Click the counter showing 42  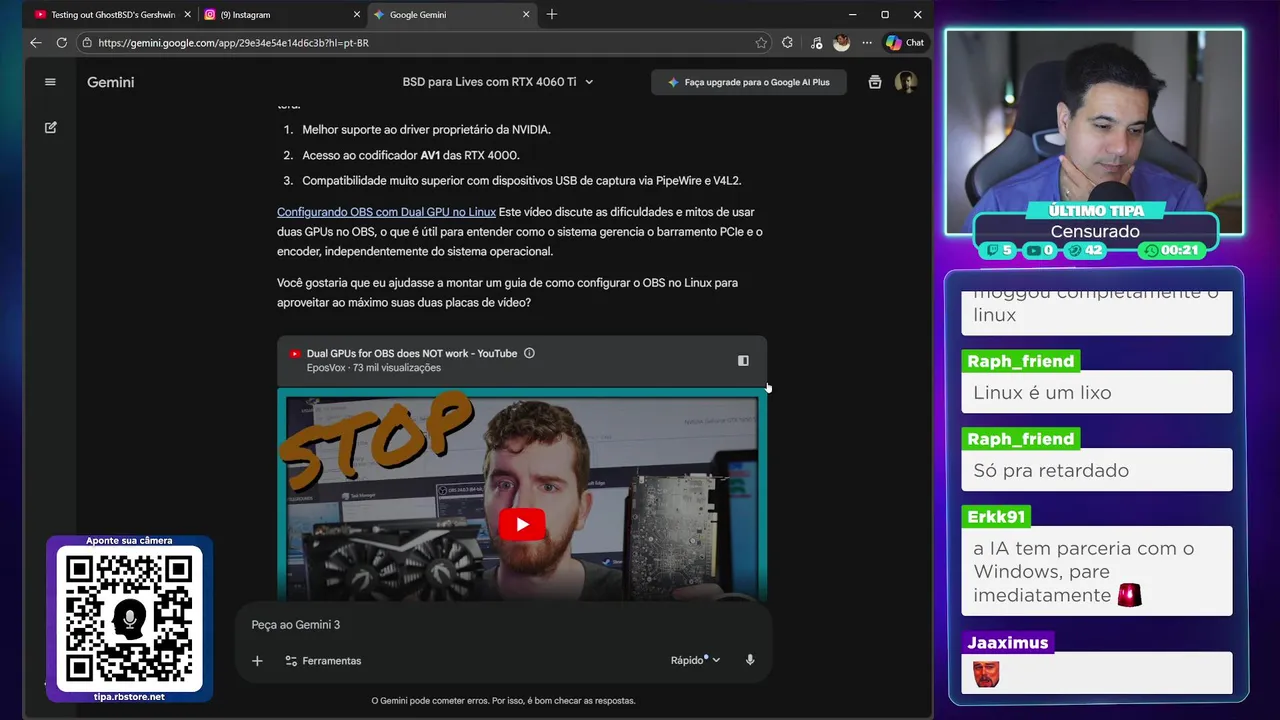[1085, 250]
